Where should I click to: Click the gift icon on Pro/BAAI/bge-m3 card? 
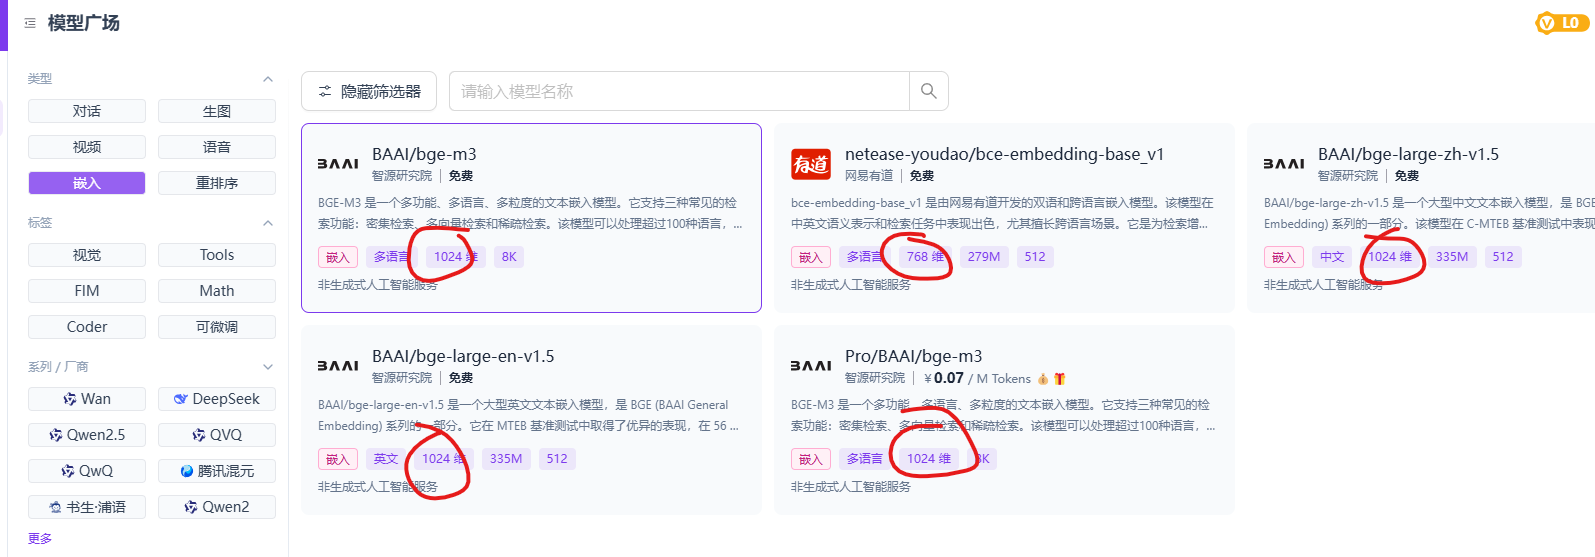[1059, 379]
